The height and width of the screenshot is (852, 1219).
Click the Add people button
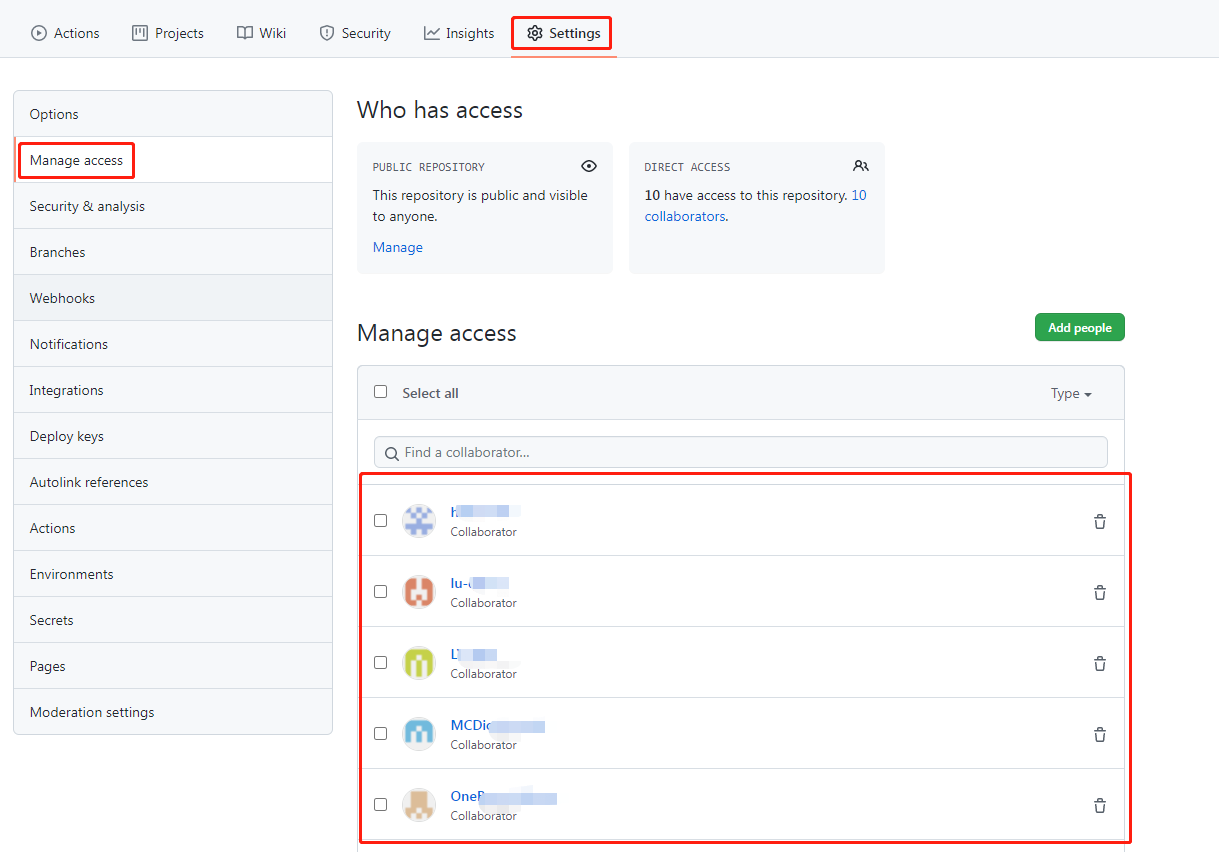tap(1079, 327)
